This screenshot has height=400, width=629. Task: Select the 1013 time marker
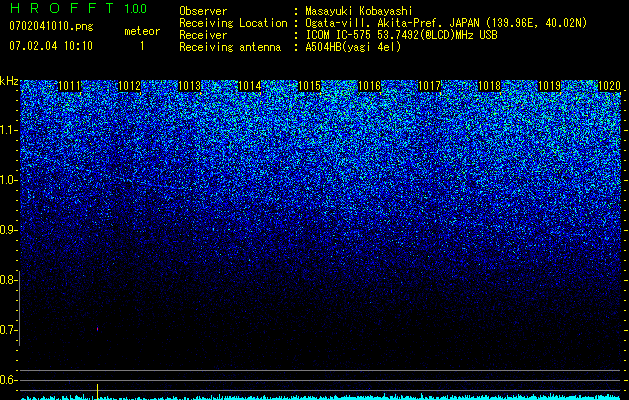point(189,86)
